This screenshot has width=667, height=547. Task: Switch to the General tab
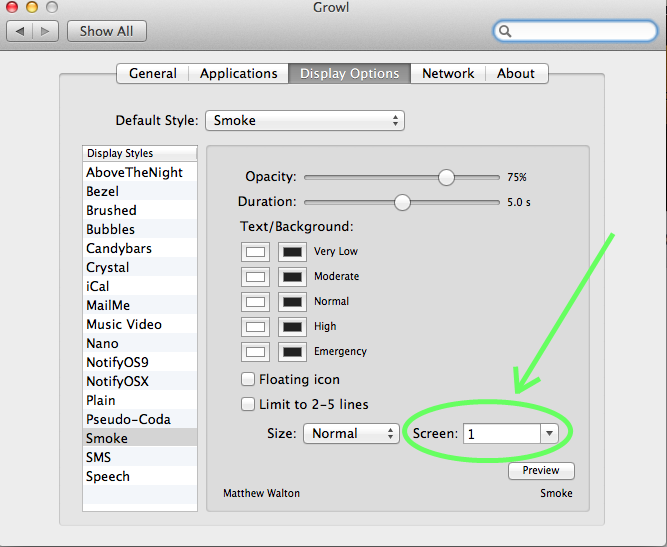tap(153, 74)
